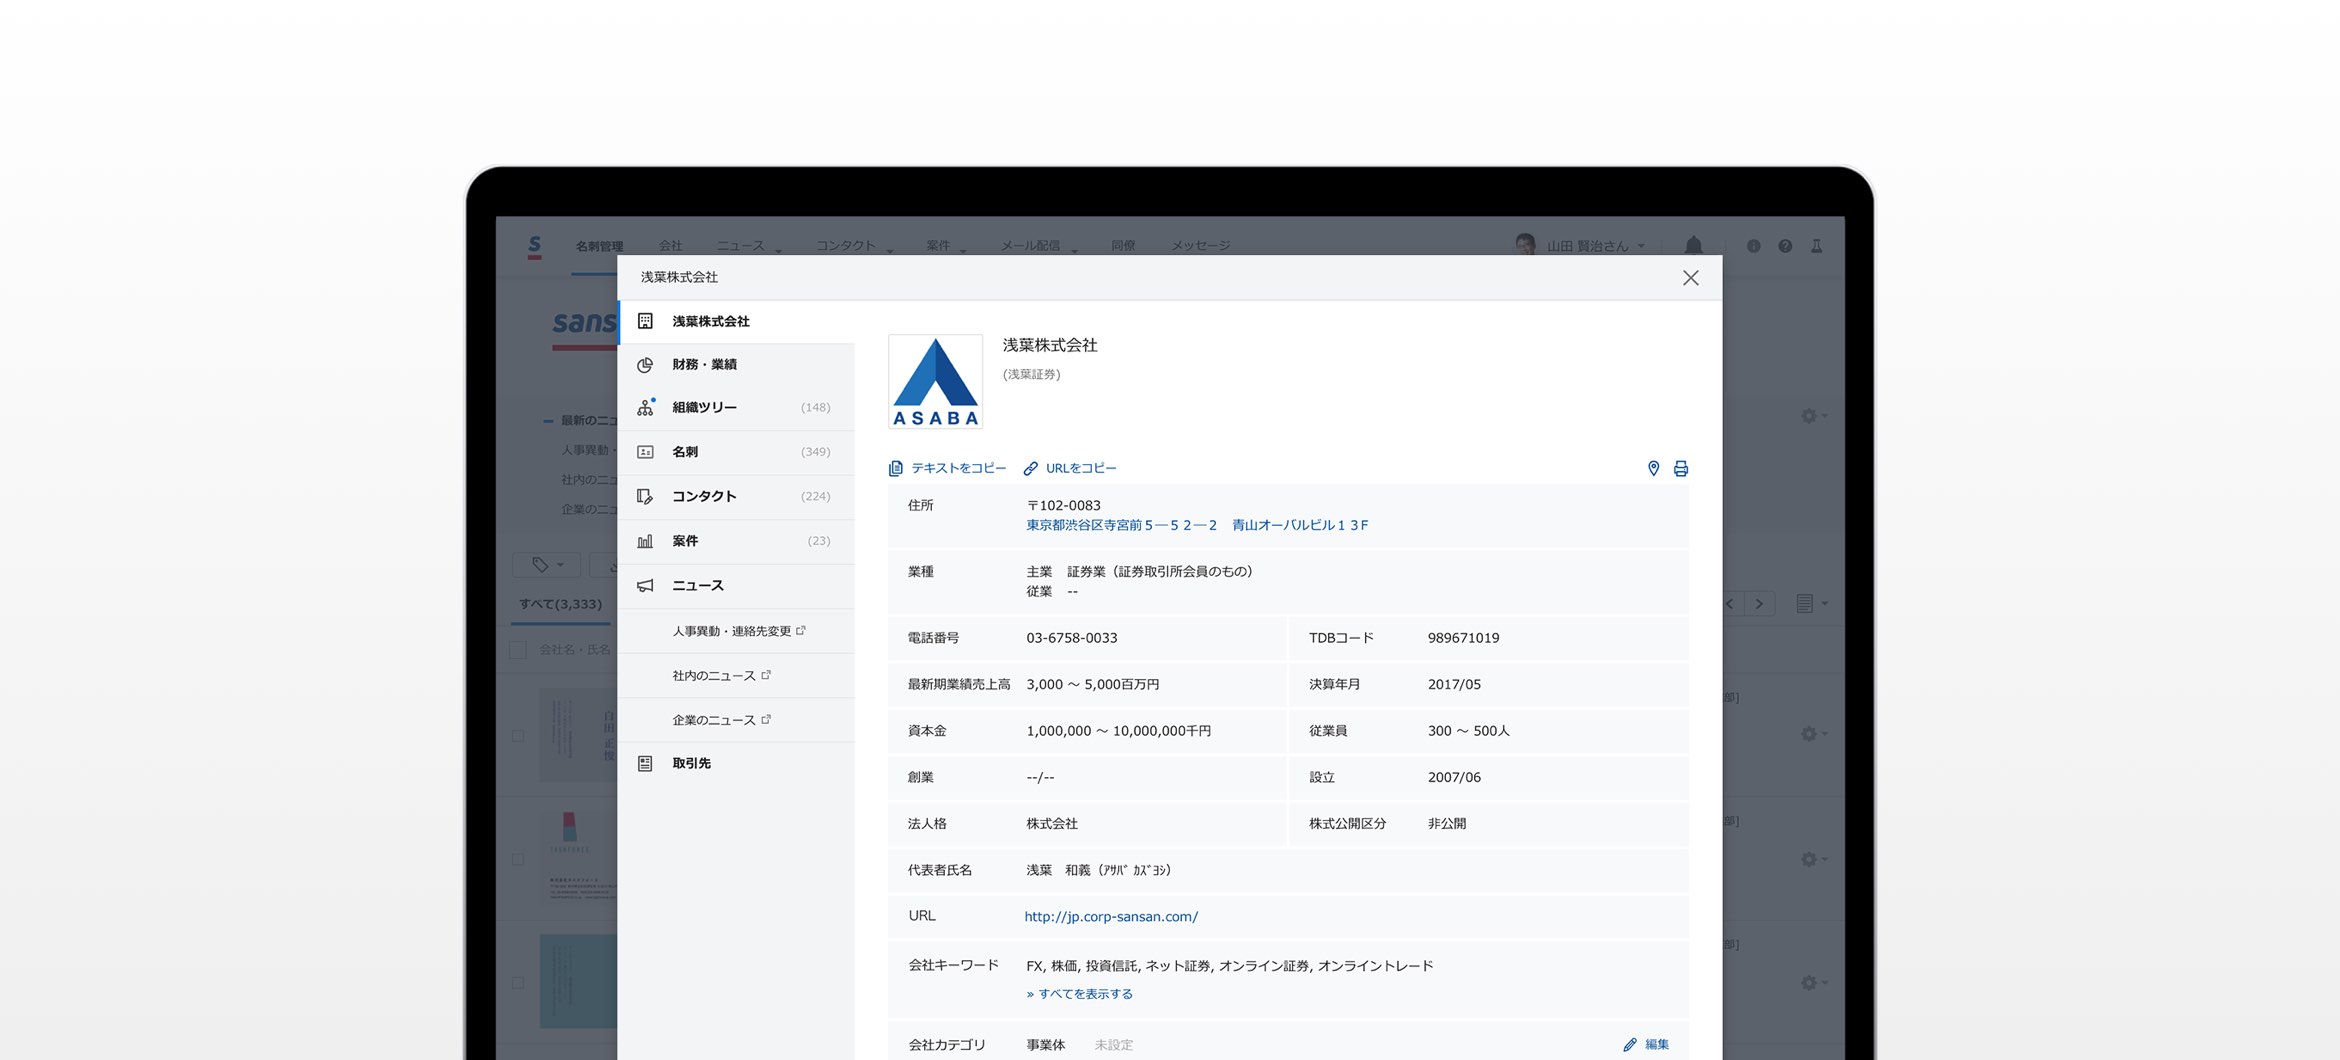Click the TDB code 989671019

1463,638
